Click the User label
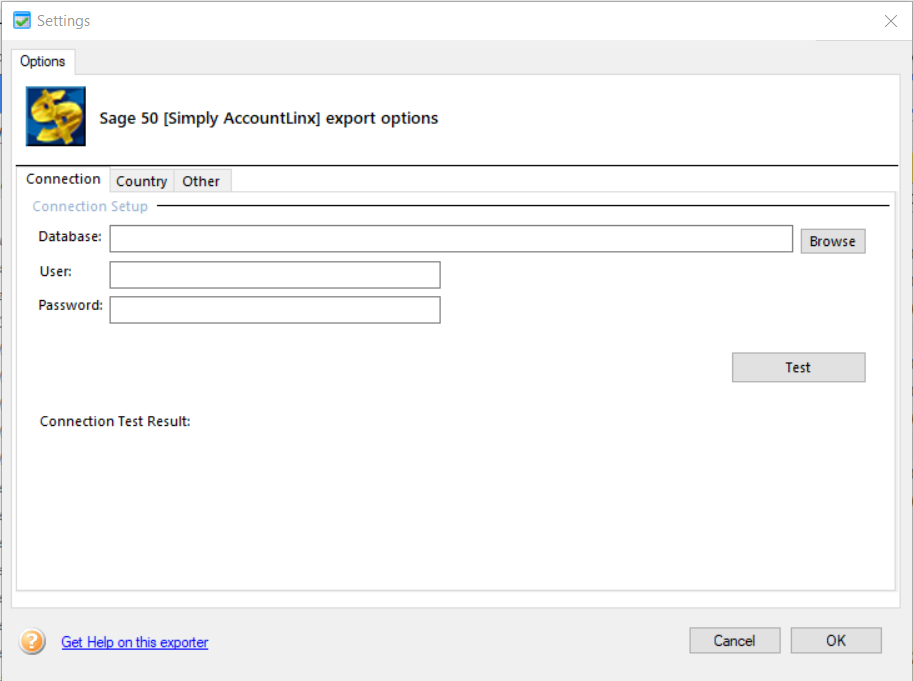913x681 pixels. (56, 271)
